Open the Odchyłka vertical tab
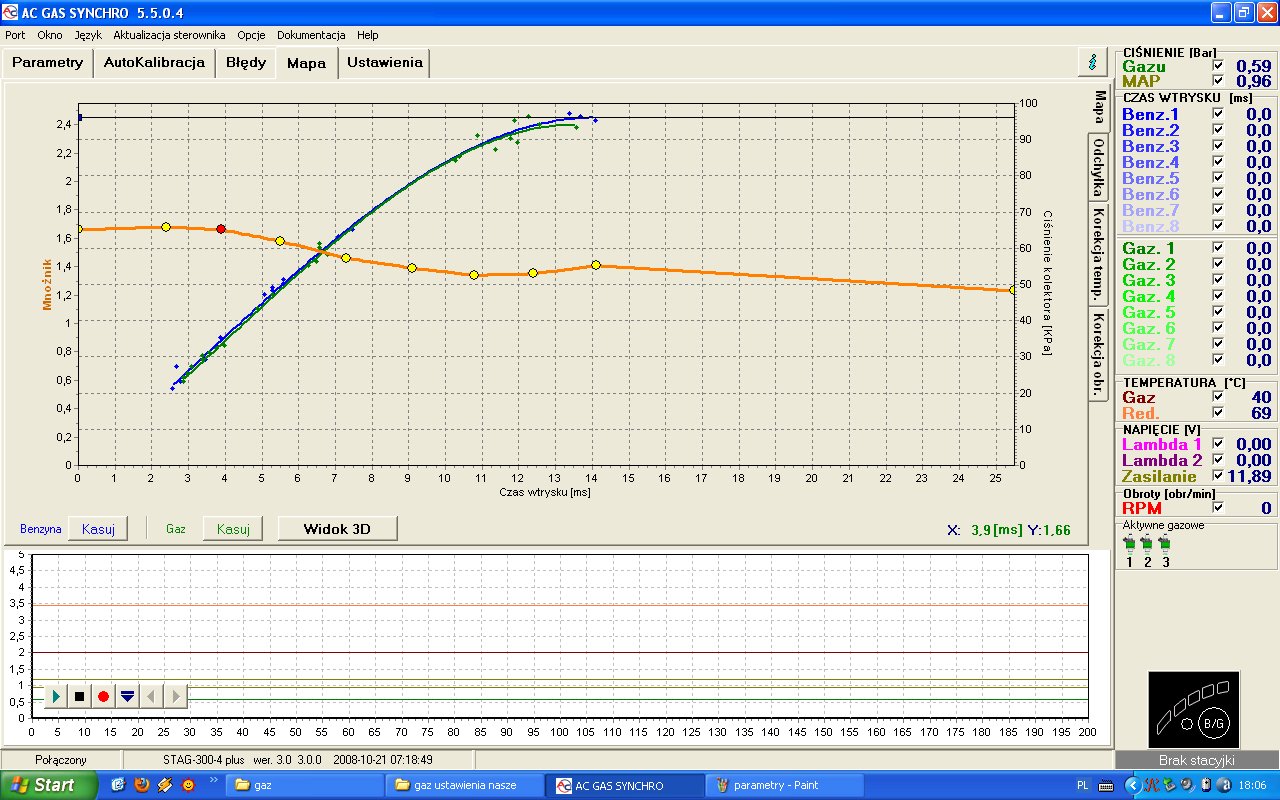 click(1099, 169)
